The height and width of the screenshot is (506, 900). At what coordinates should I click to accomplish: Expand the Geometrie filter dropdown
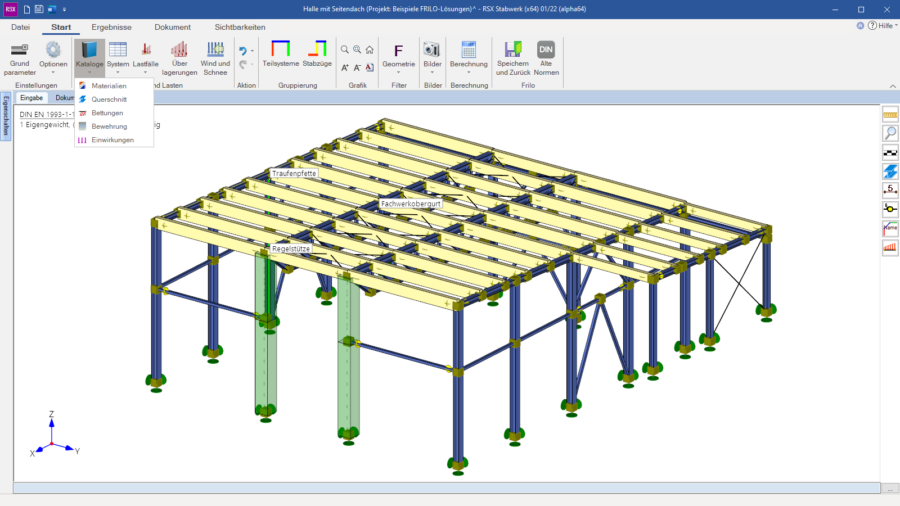(x=399, y=58)
